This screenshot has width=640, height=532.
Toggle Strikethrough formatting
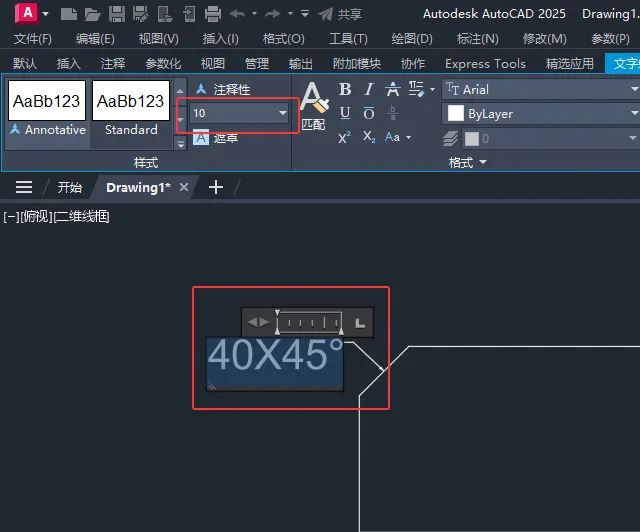[x=393, y=89]
